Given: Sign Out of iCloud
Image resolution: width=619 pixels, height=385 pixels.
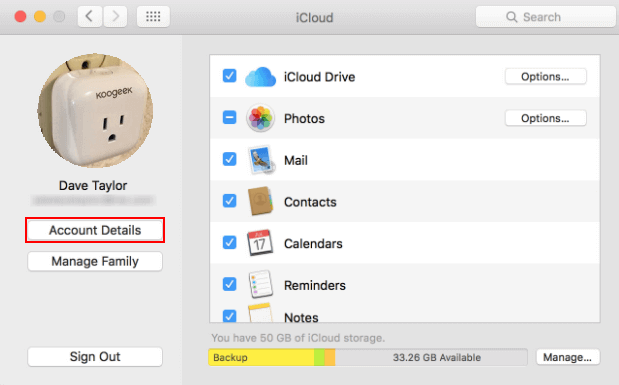Looking at the screenshot, I should pyautogui.click(x=95, y=357).
